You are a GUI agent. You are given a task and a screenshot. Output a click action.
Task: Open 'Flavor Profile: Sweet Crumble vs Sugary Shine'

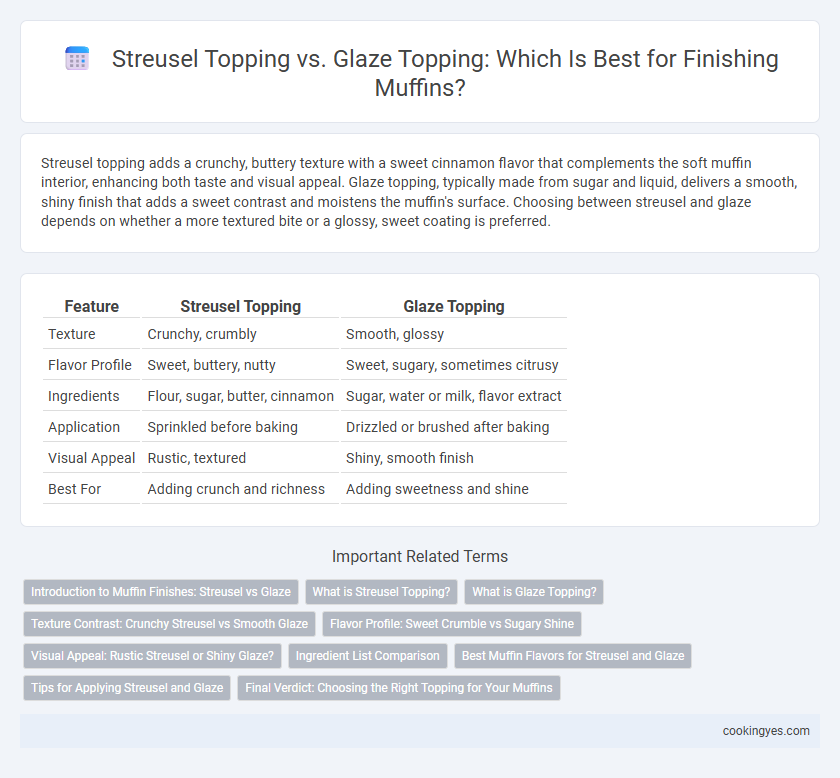click(452, 624)
